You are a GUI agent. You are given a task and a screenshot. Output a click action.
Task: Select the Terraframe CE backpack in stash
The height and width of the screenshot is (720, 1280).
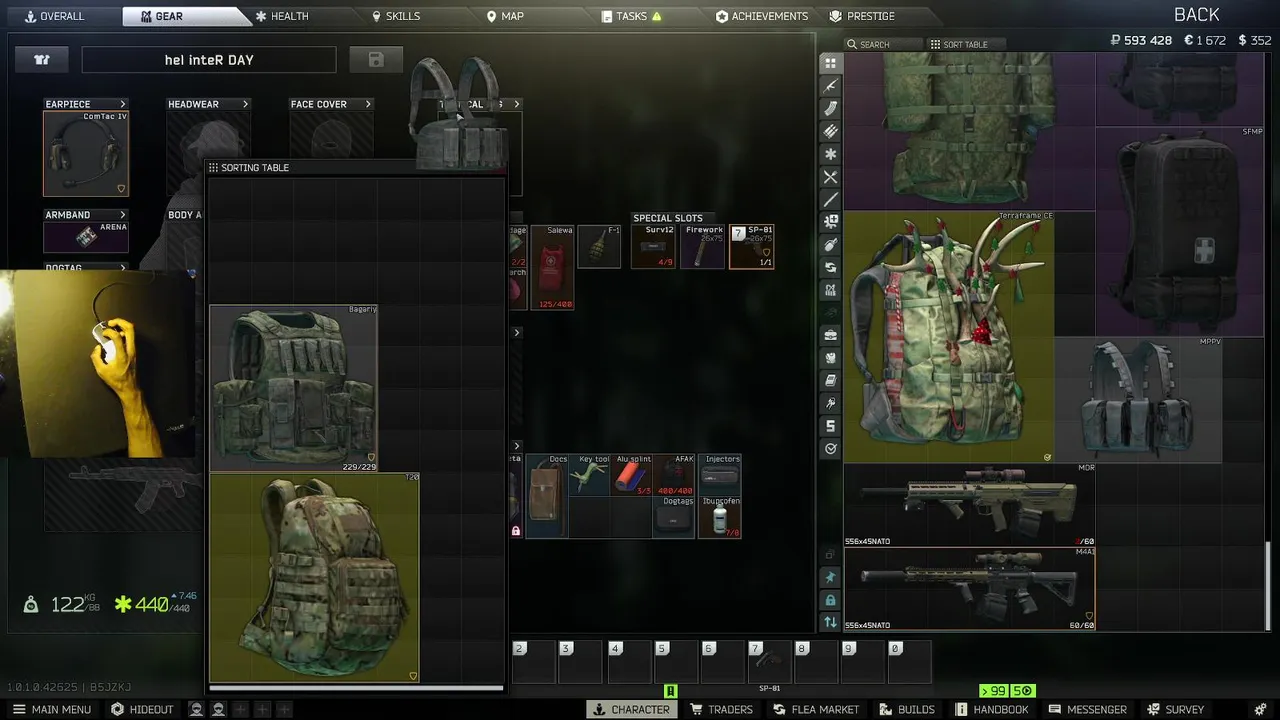pyautogui.click(x=949, y=337)
